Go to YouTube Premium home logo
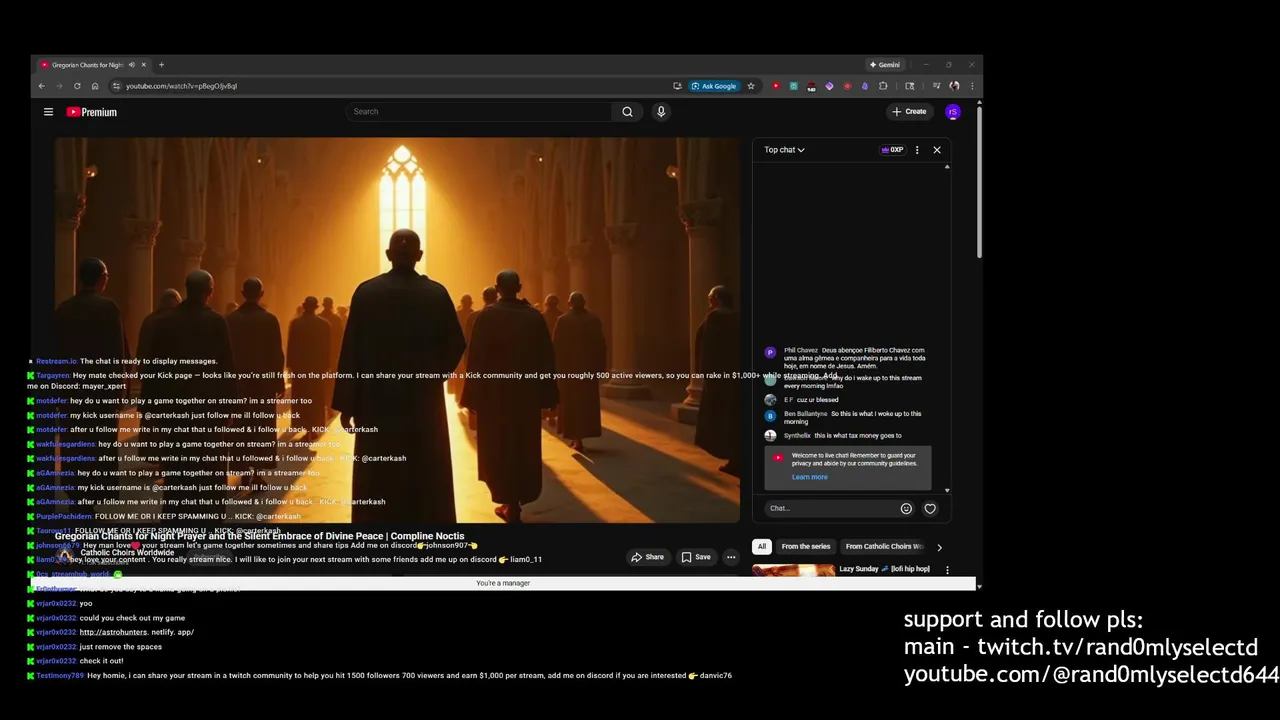This screenshot has height=720, width=1280. point(92,112)
